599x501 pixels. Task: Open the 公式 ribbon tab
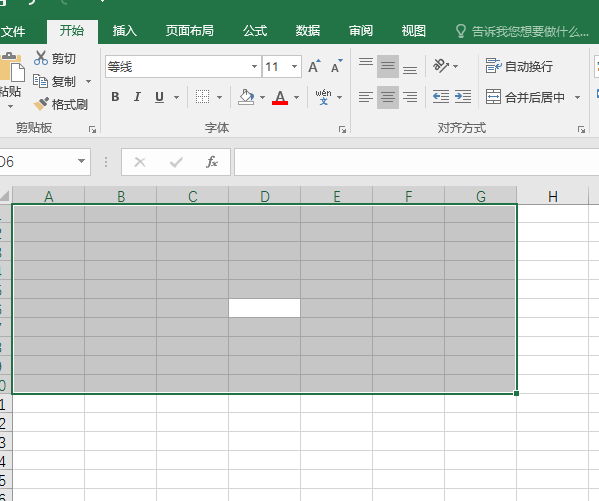click(255, 31)
